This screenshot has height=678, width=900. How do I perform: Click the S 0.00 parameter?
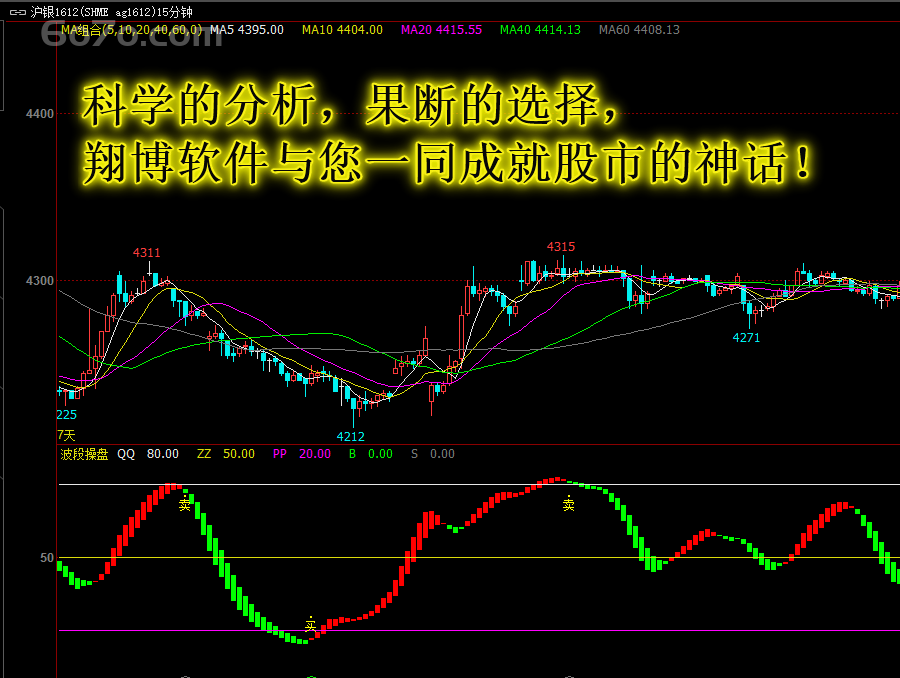(433, 454)
